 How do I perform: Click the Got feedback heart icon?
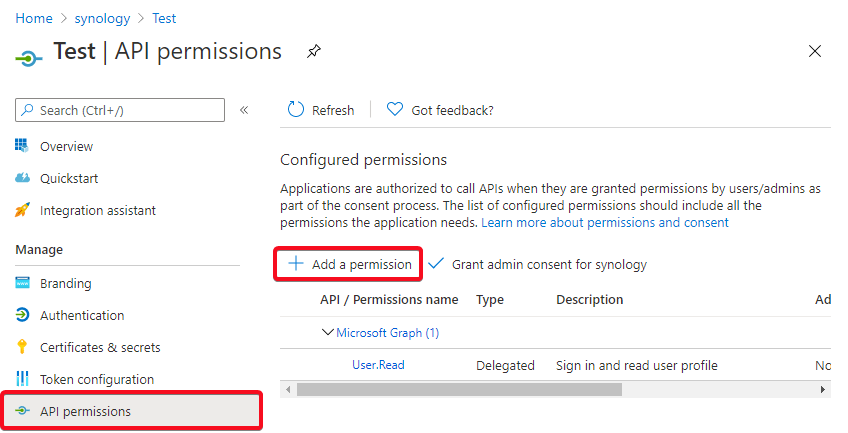click(395, 109)
